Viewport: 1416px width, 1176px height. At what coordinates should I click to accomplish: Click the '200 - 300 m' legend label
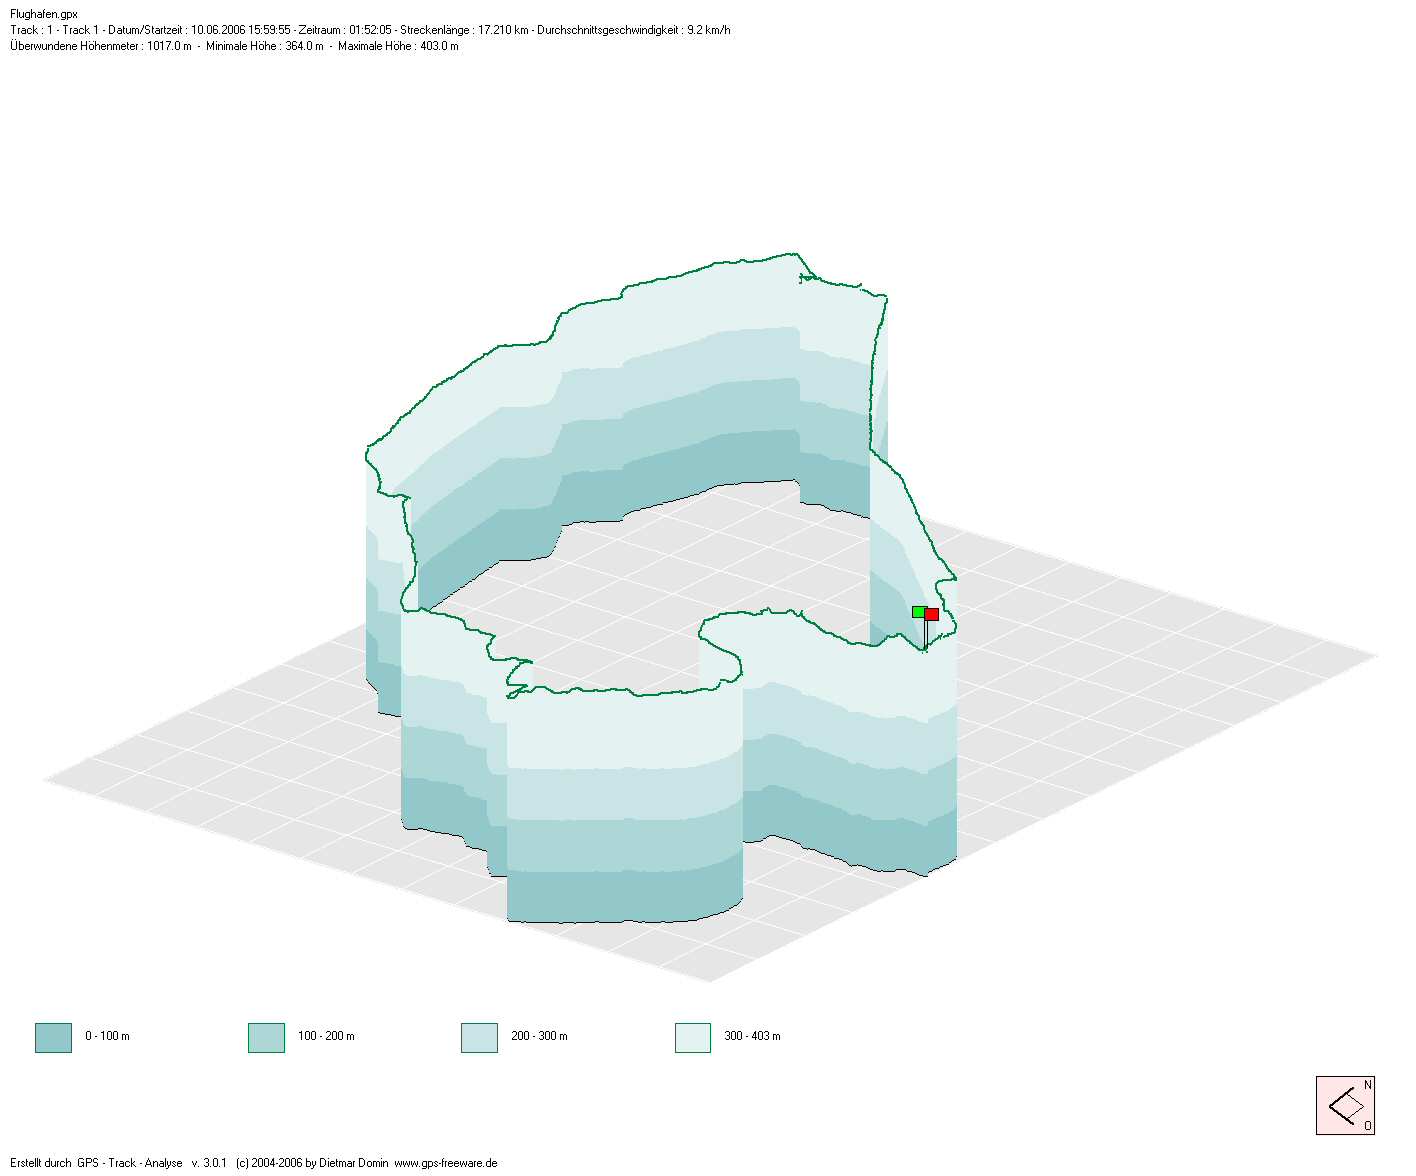click(539, 1036)
